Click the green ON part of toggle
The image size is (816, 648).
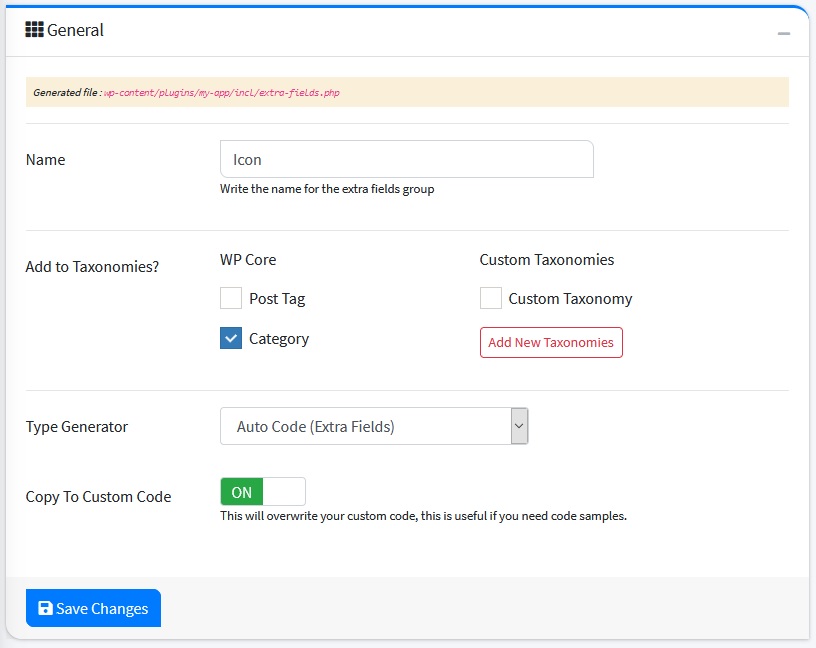242,492
